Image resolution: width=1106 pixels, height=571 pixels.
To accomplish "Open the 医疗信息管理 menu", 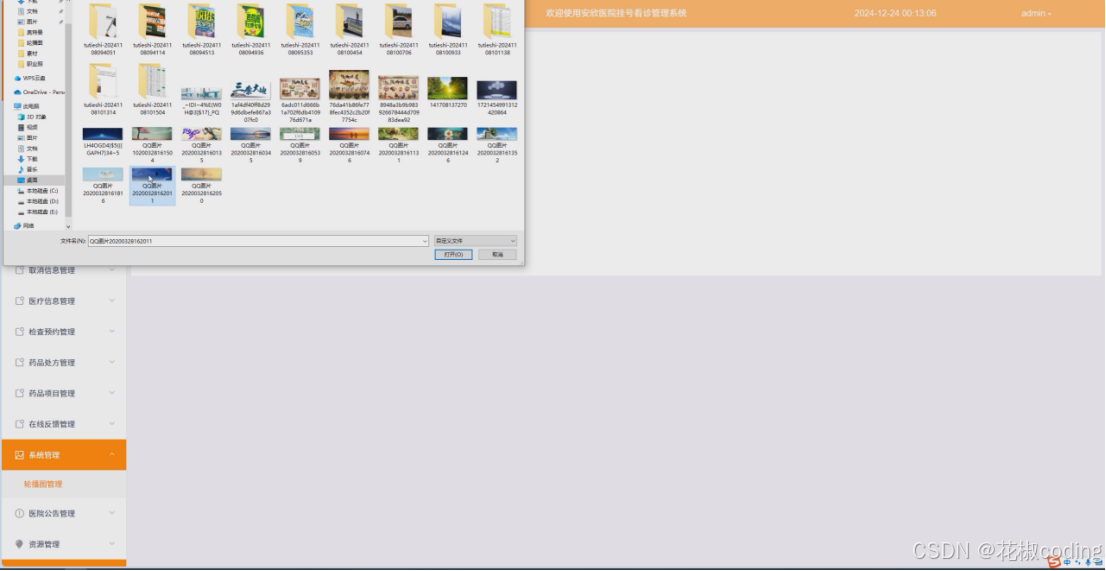I will [x=63, y=301].
